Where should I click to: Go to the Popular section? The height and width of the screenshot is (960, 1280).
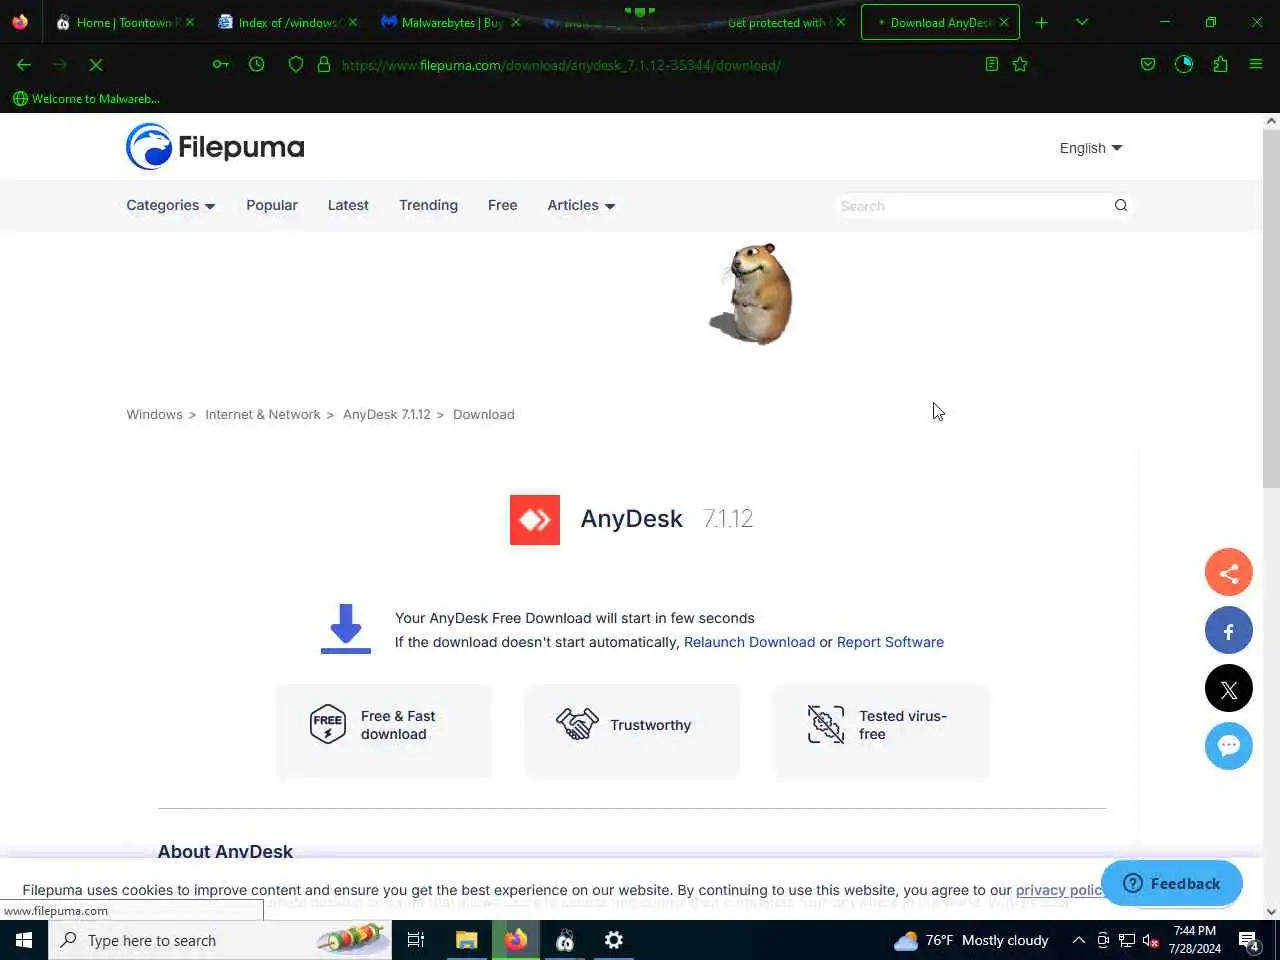pos(272,205)
